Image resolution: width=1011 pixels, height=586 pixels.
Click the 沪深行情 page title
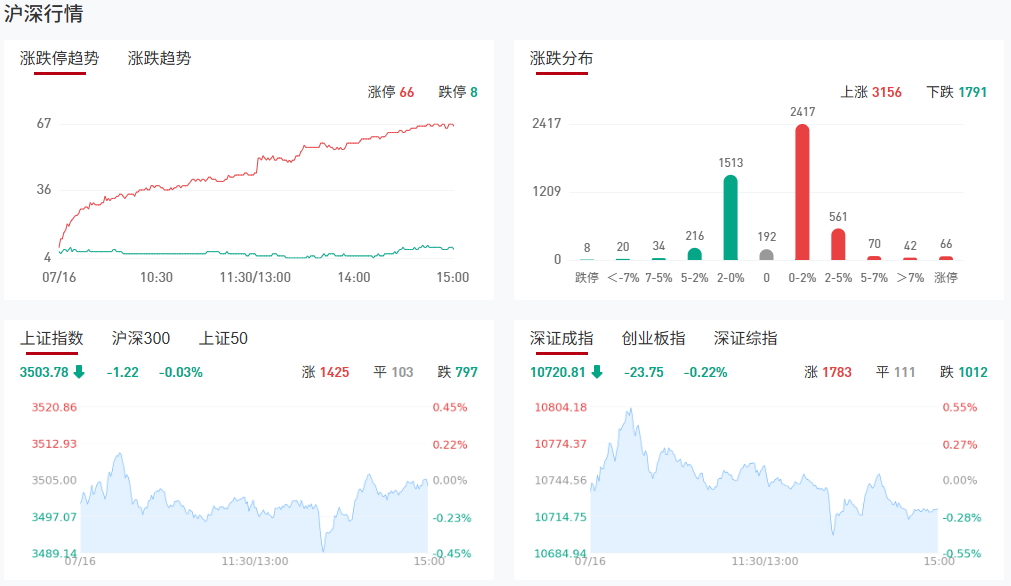coord(44,14)
